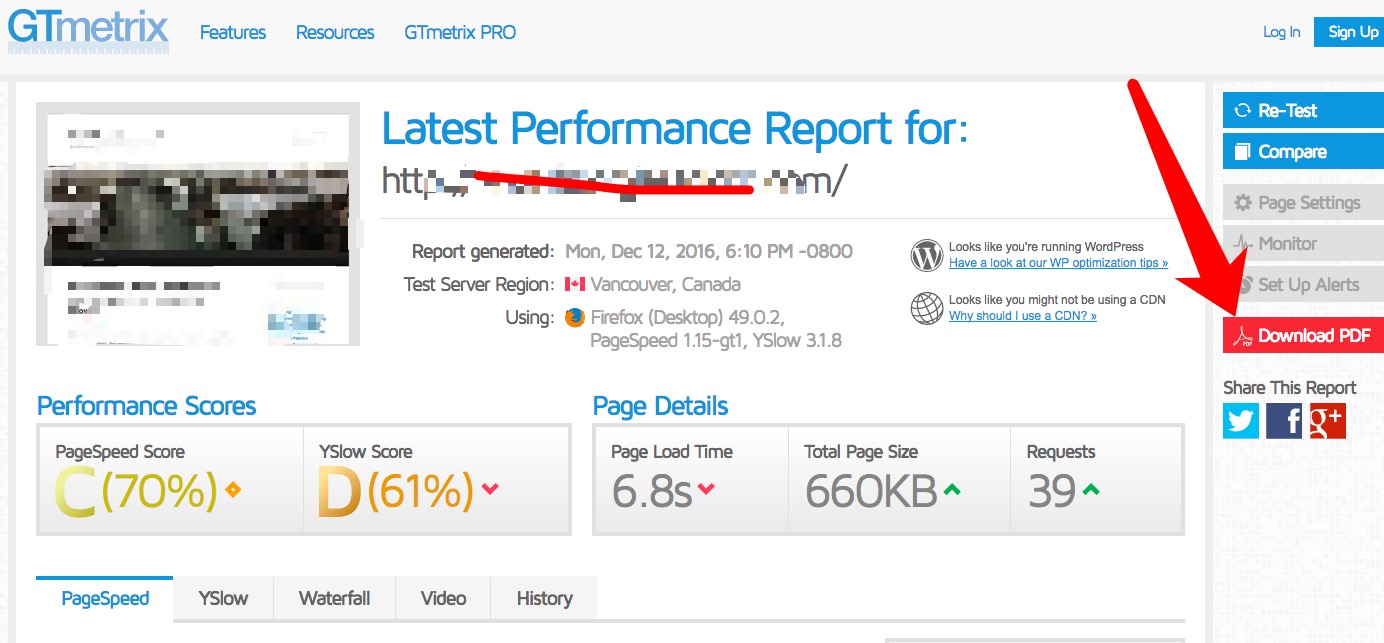Click the Total Page Size 660KB value
The image size is (1384, 643).
[x=871, y=491]
